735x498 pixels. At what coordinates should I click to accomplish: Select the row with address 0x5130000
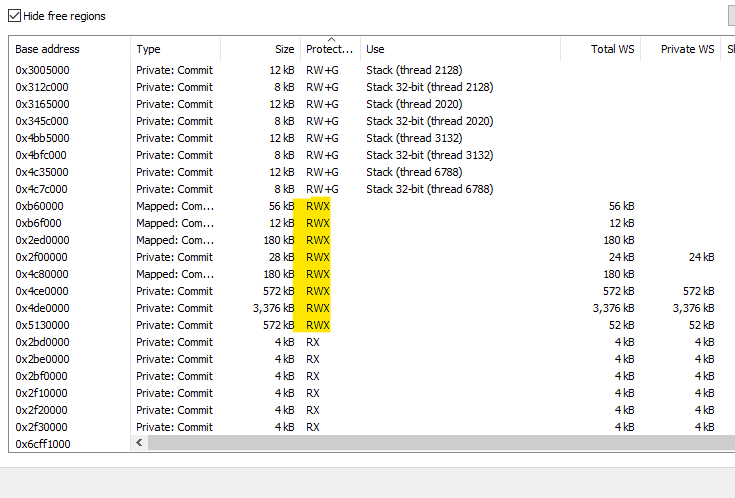[372, 325]
